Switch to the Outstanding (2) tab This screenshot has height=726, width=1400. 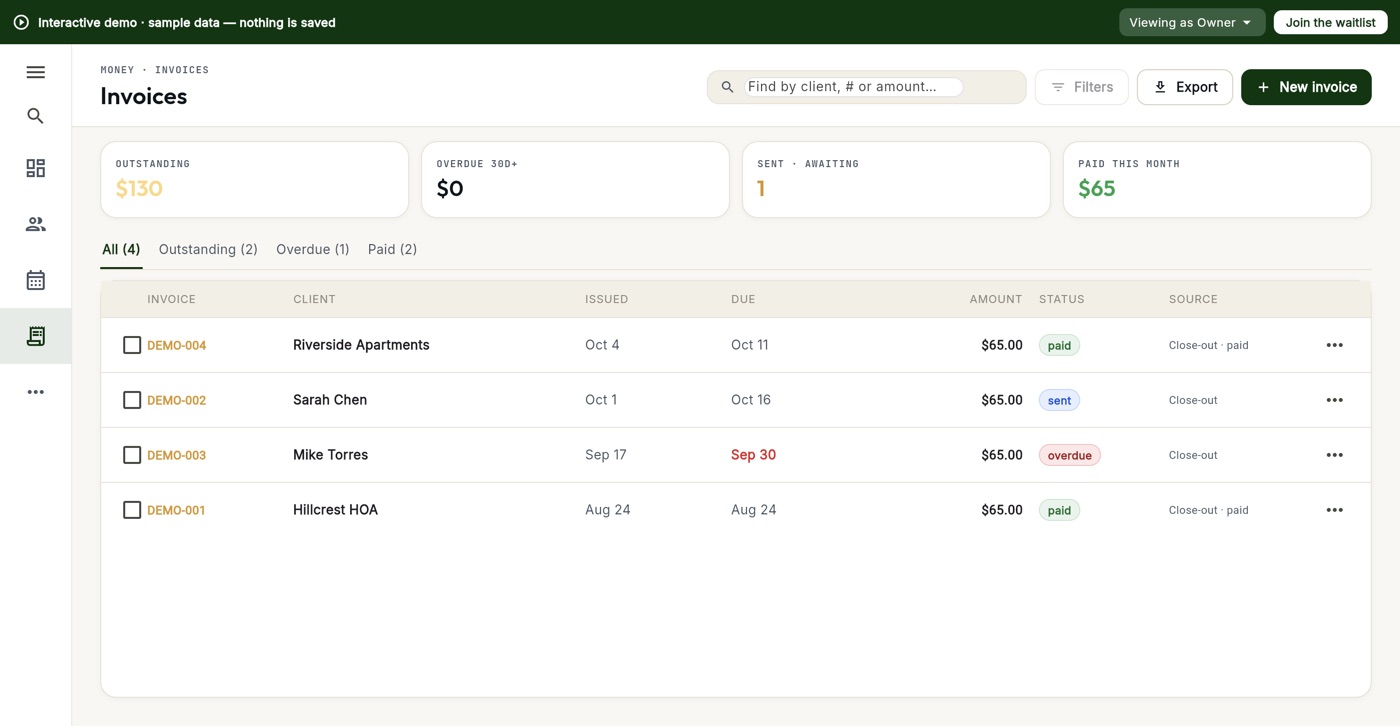208,250
